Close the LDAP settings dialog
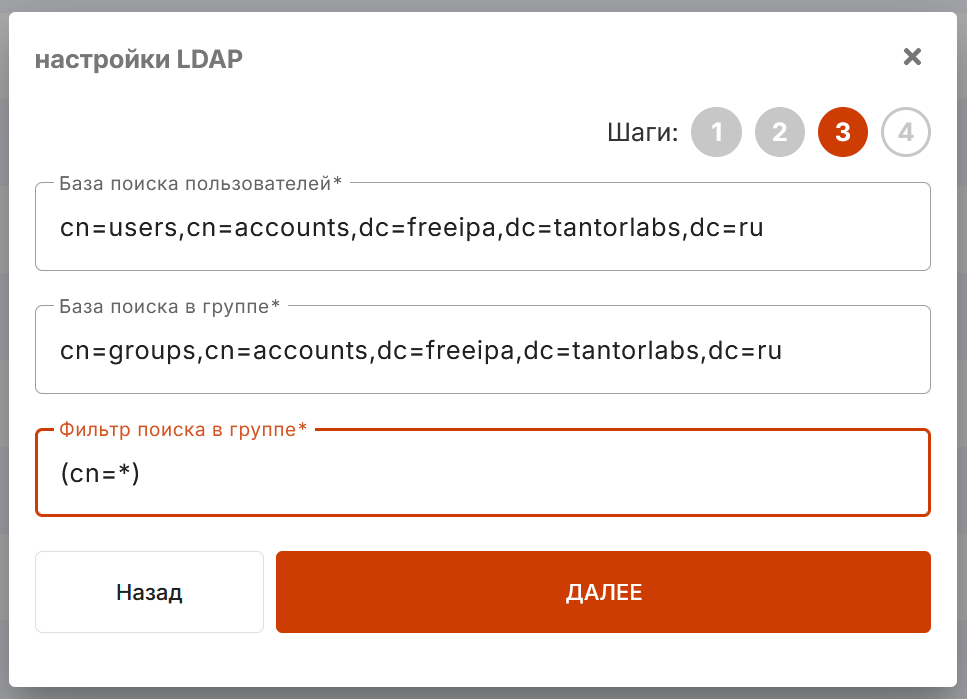The height and width of the screenshot is (699, 967). tap(912, 57)
